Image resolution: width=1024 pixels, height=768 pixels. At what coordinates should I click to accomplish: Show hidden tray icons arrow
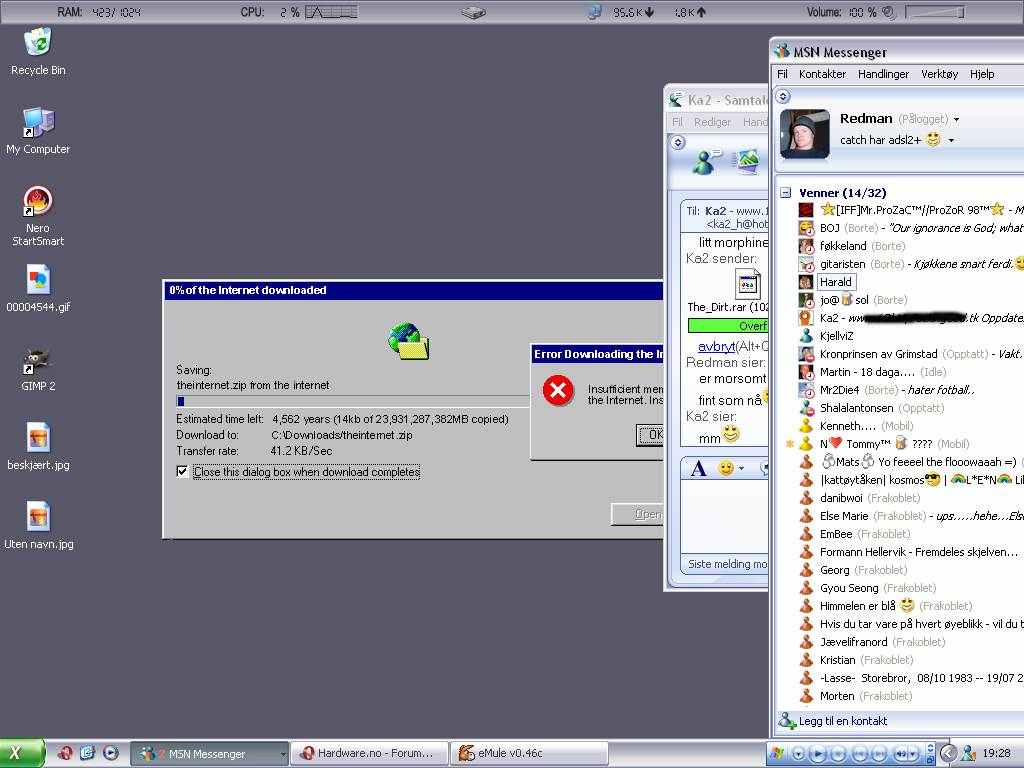point(949,754)
